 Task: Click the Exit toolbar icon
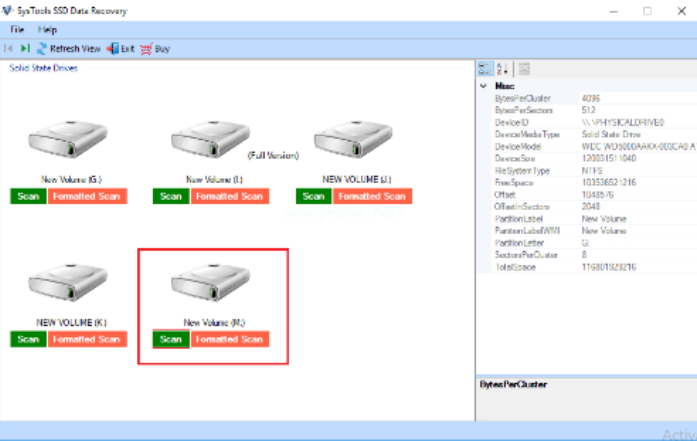click(x=113, y=48)
